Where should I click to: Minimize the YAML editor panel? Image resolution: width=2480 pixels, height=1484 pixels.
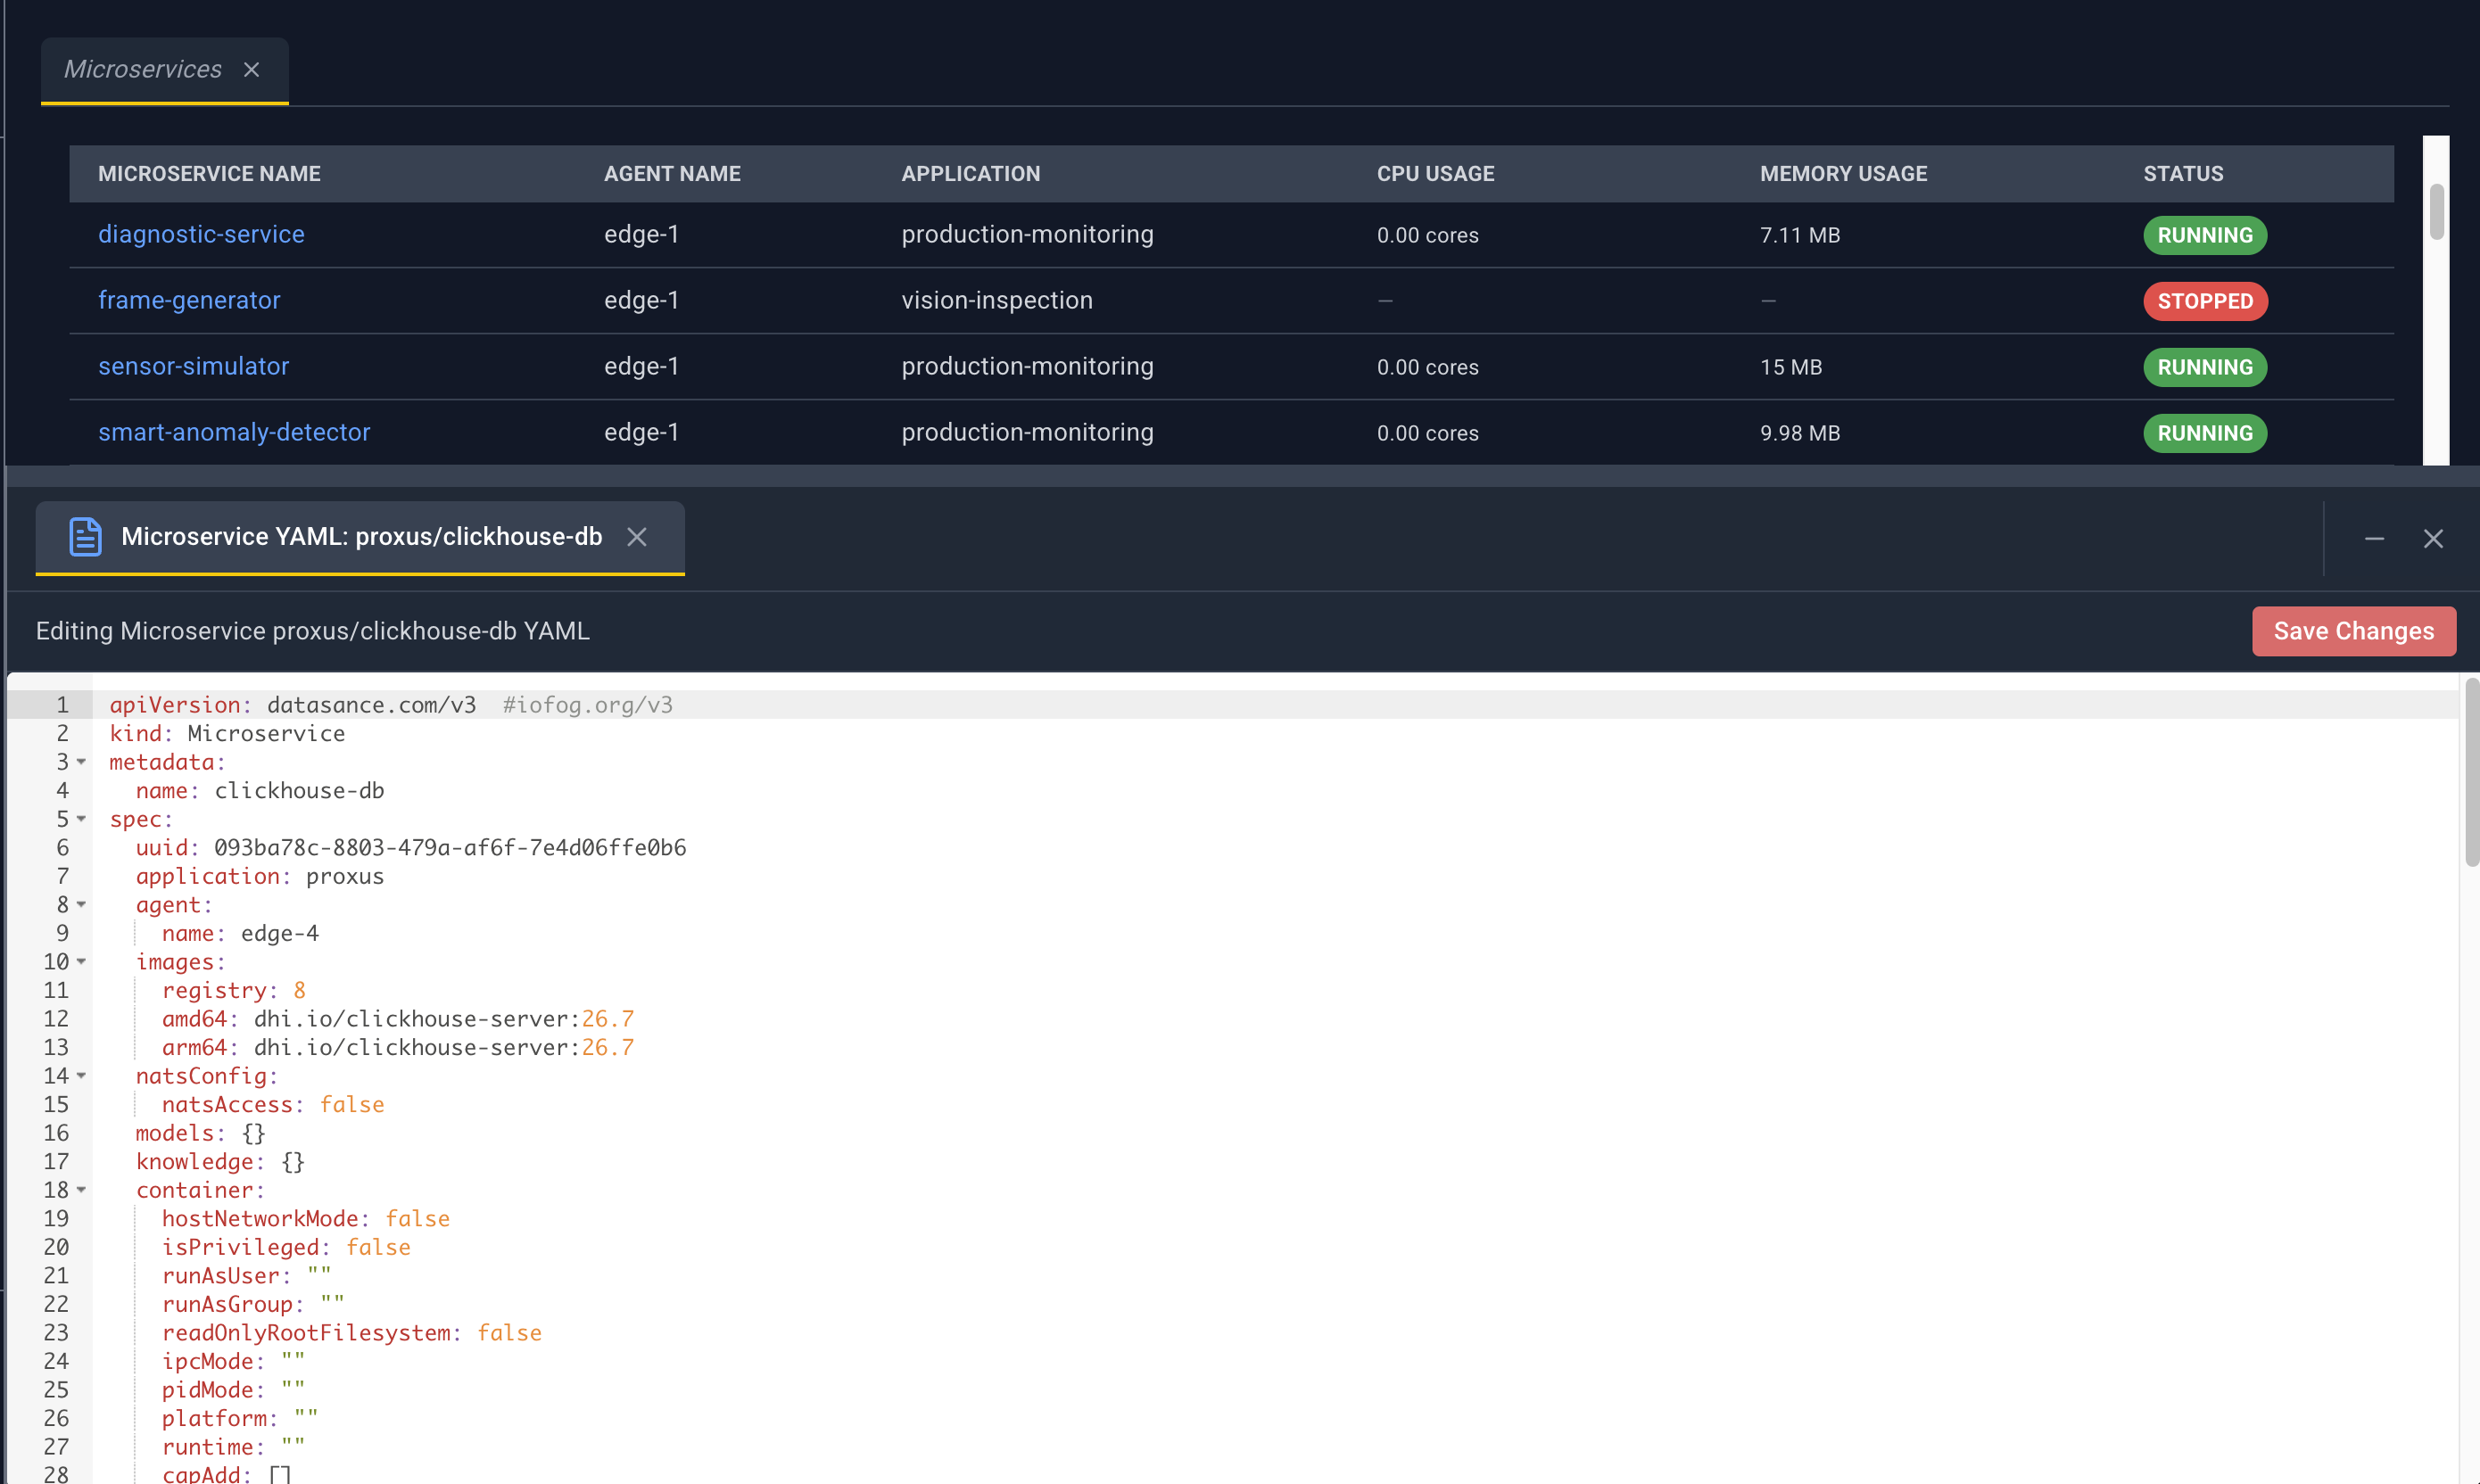click(2374, 539)
